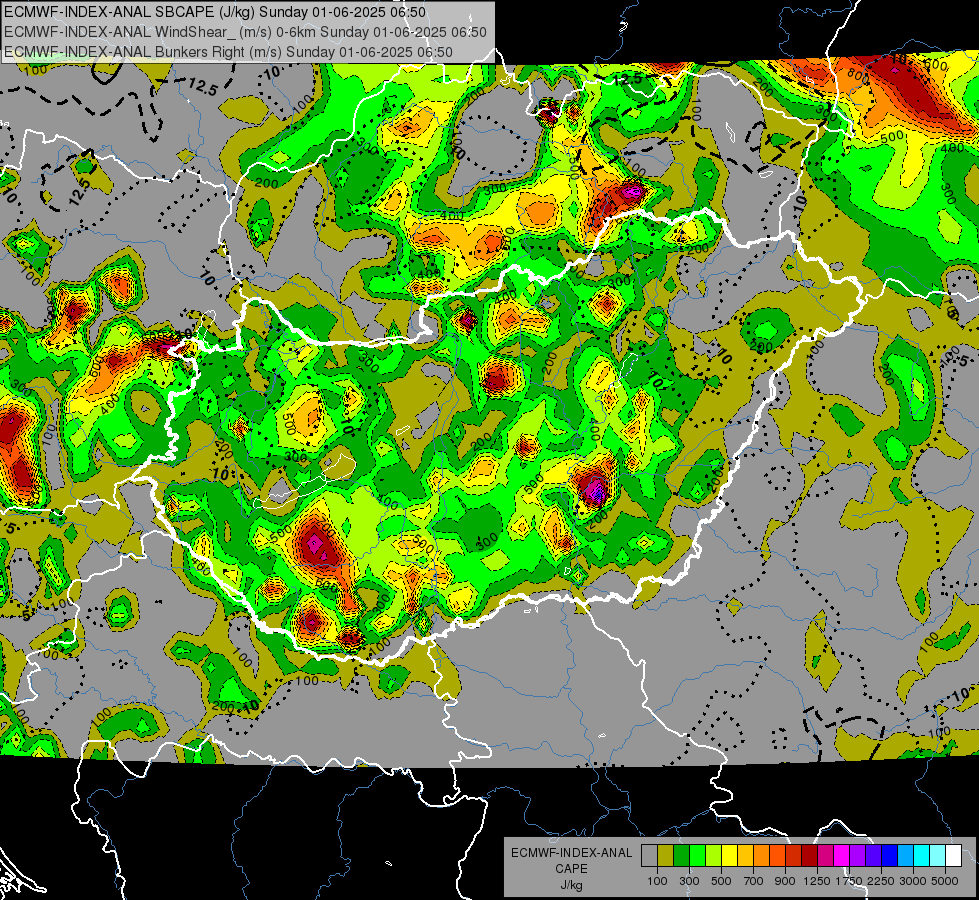Click the 500 label under the legend

[721, 881]
